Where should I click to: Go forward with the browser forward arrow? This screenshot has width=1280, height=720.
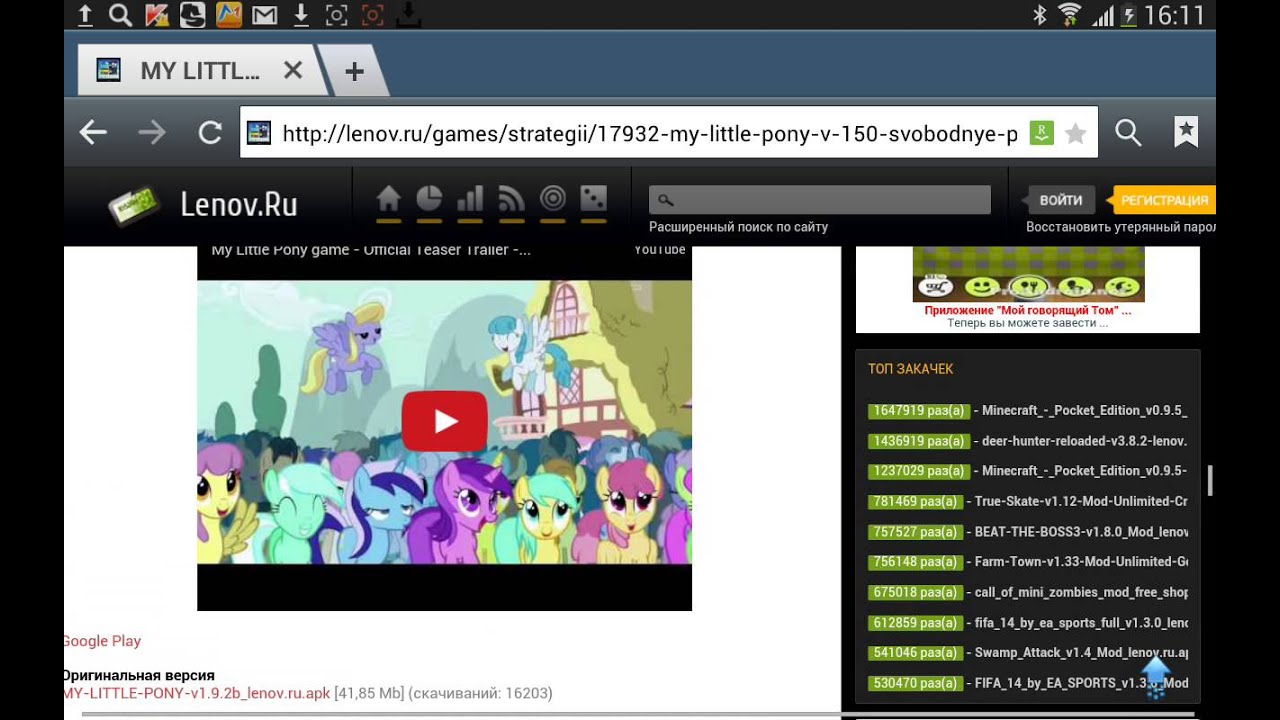[151, 132]
